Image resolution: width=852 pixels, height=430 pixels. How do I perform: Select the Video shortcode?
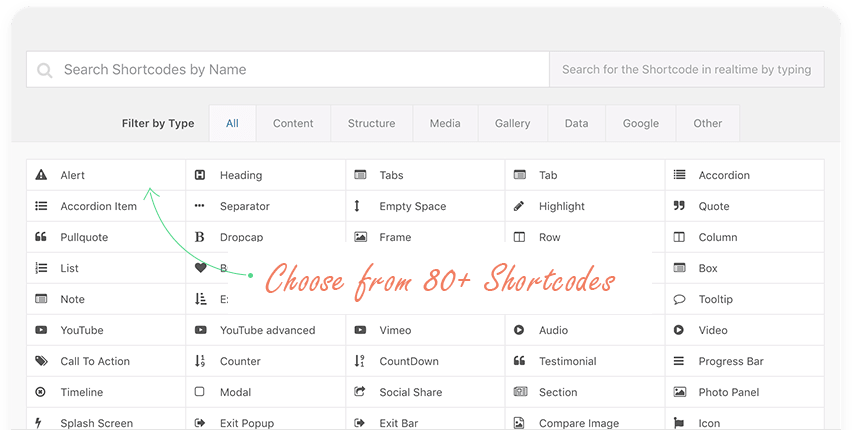point(744,330)
